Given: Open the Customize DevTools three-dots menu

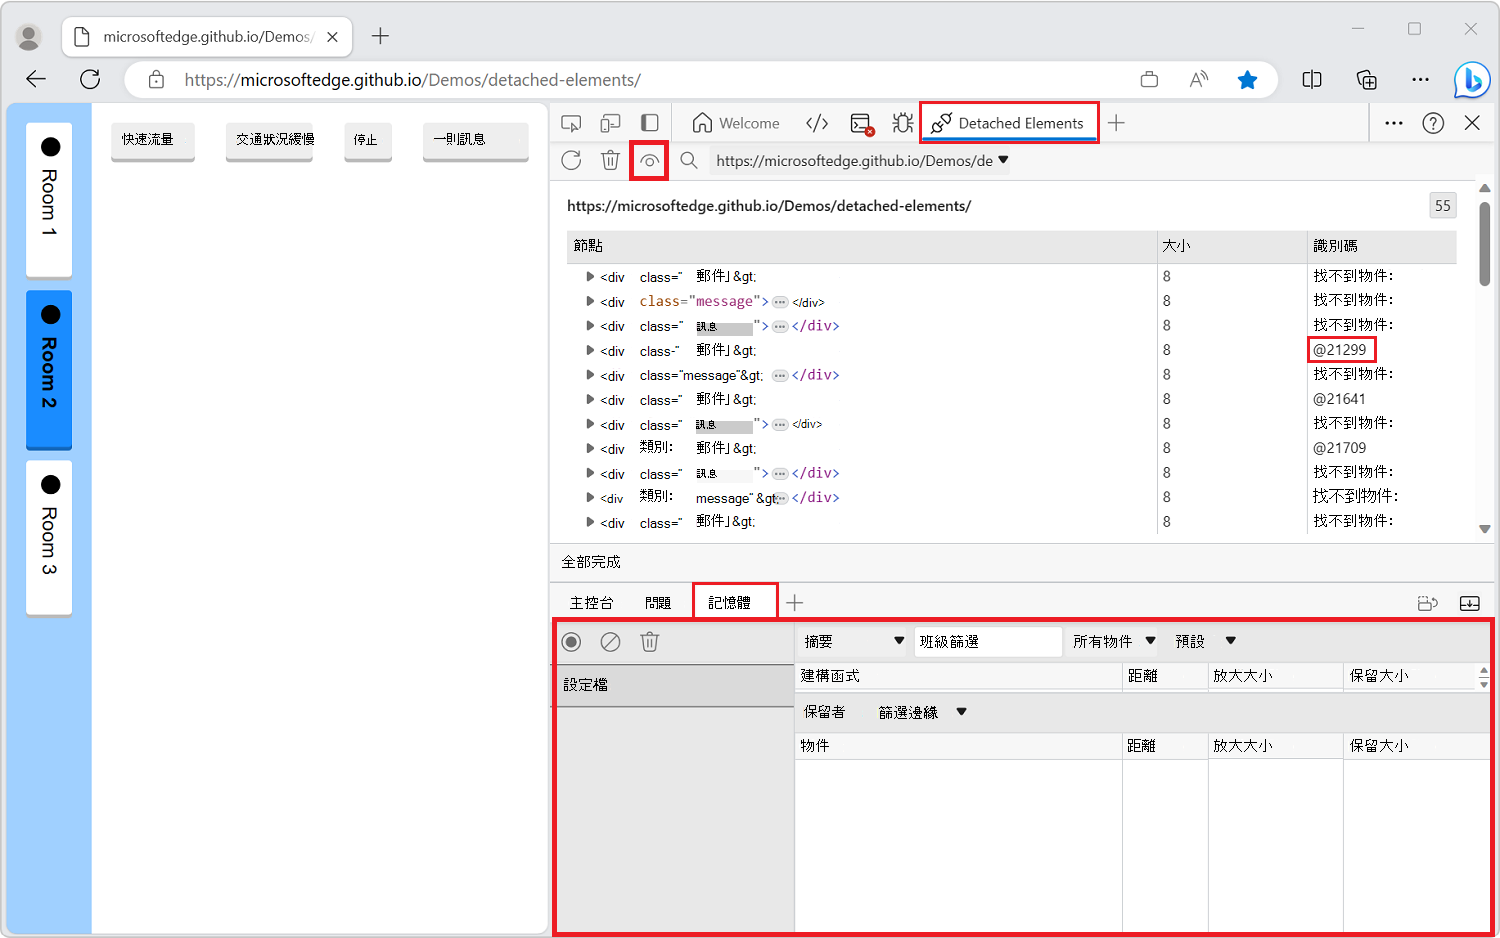Looking at the screenshot, I should pyautogui.click(x=1393, y=123).
